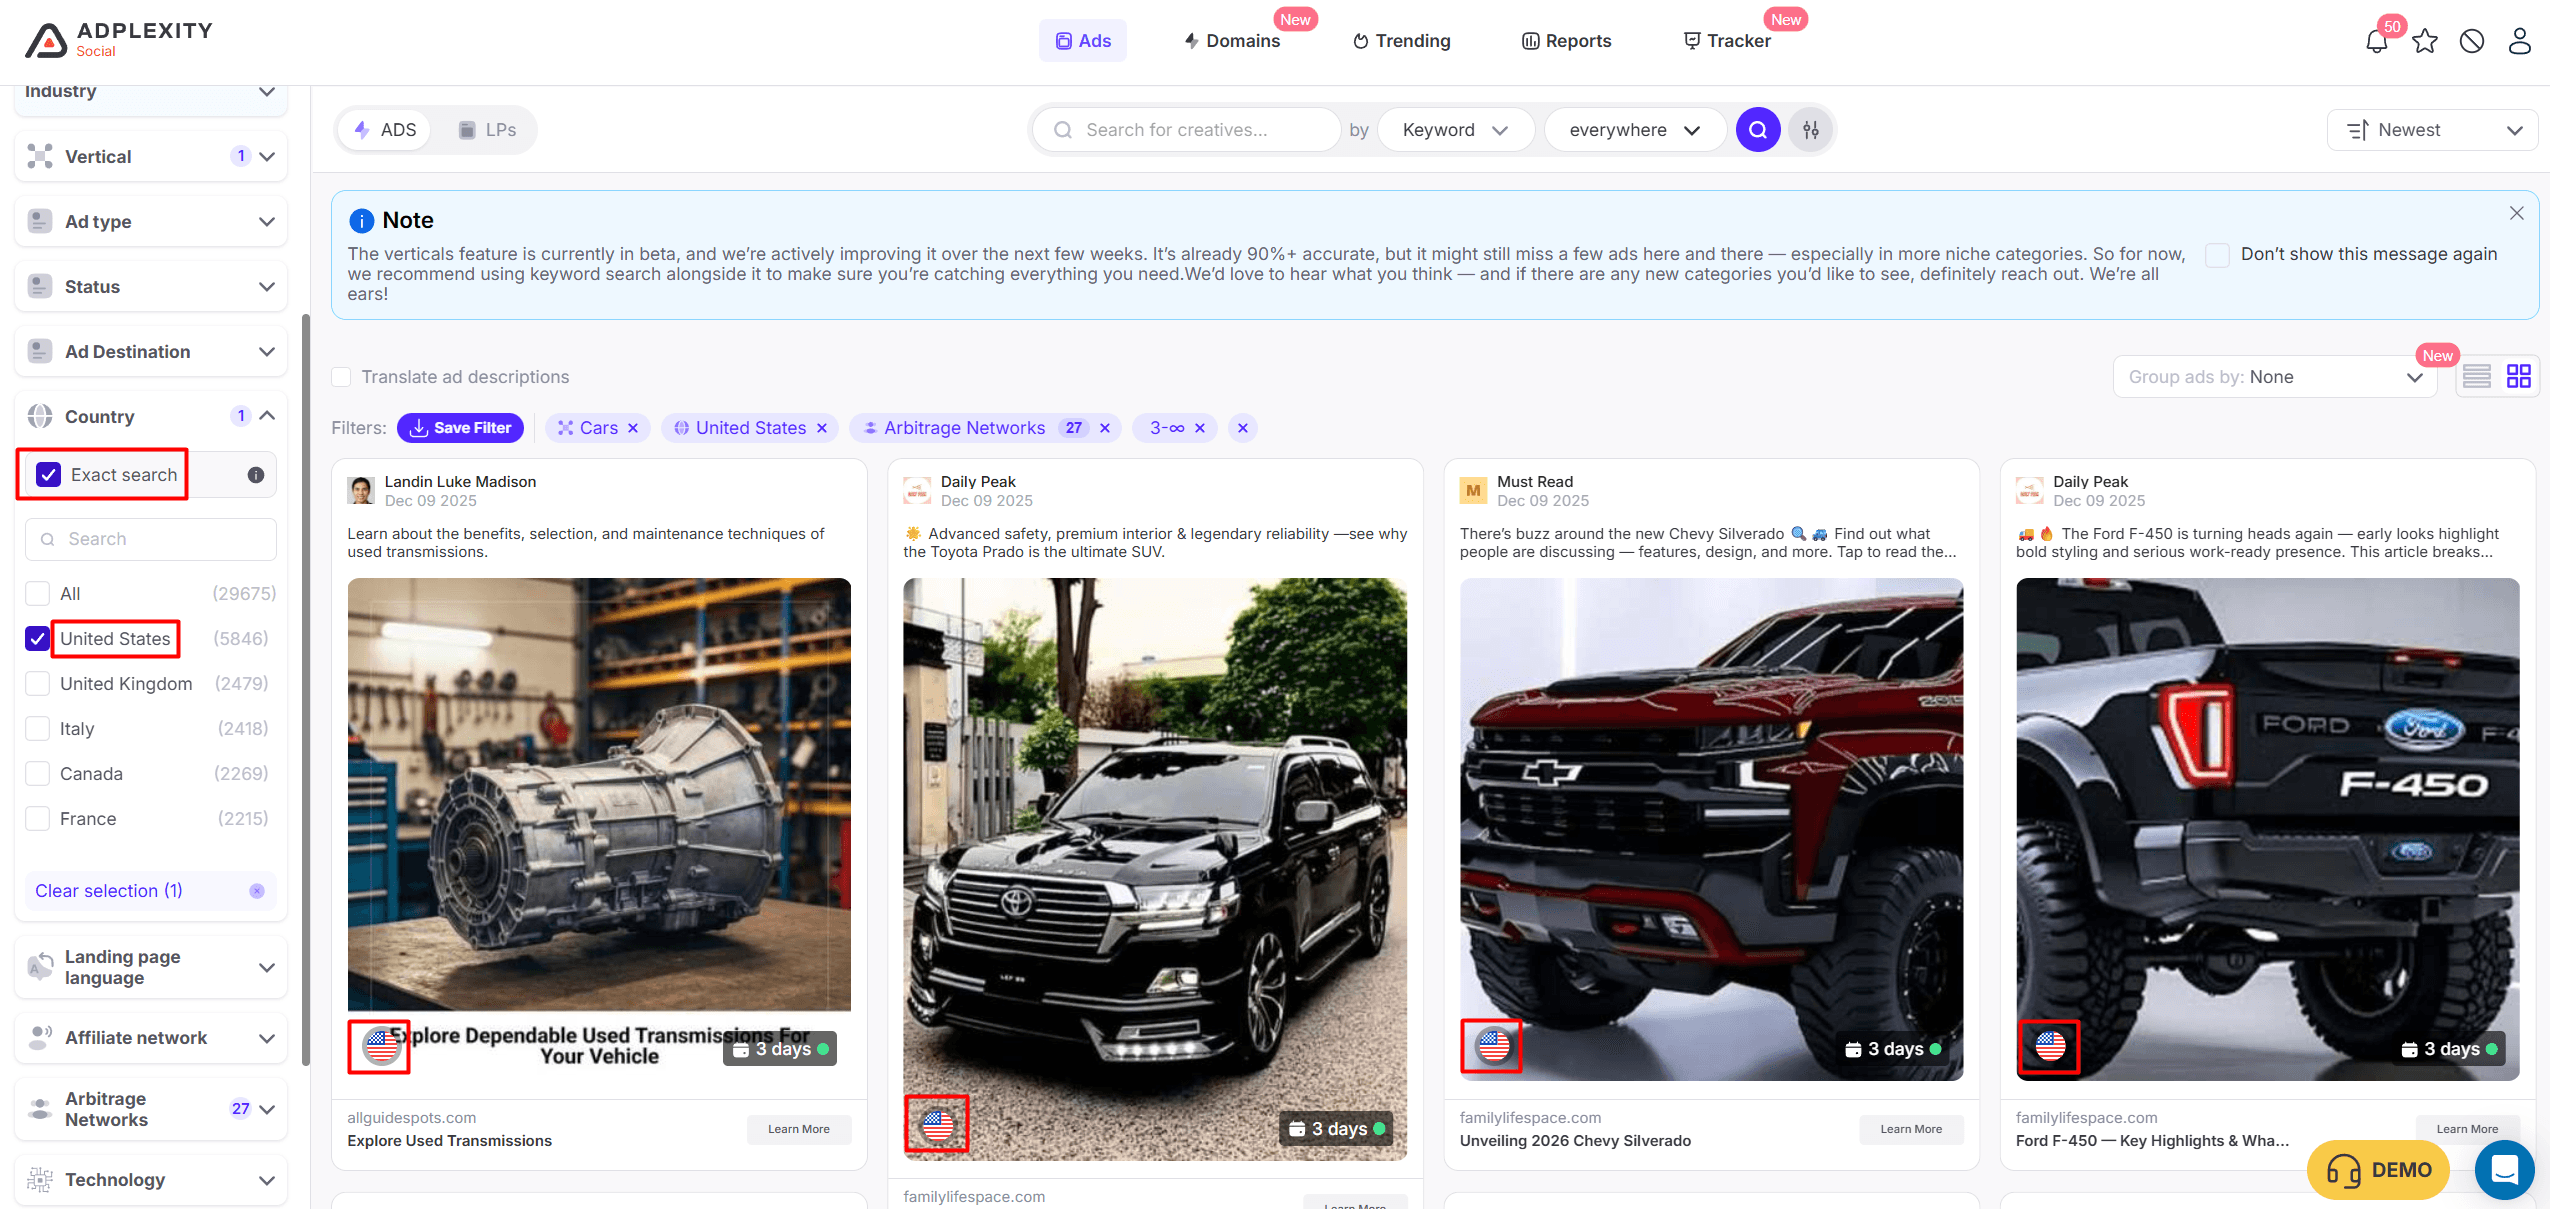Viewport: 2550px width, 1209px height.
Task: Open the Keyword search-by dropdown
Action: click(1455, 130)
